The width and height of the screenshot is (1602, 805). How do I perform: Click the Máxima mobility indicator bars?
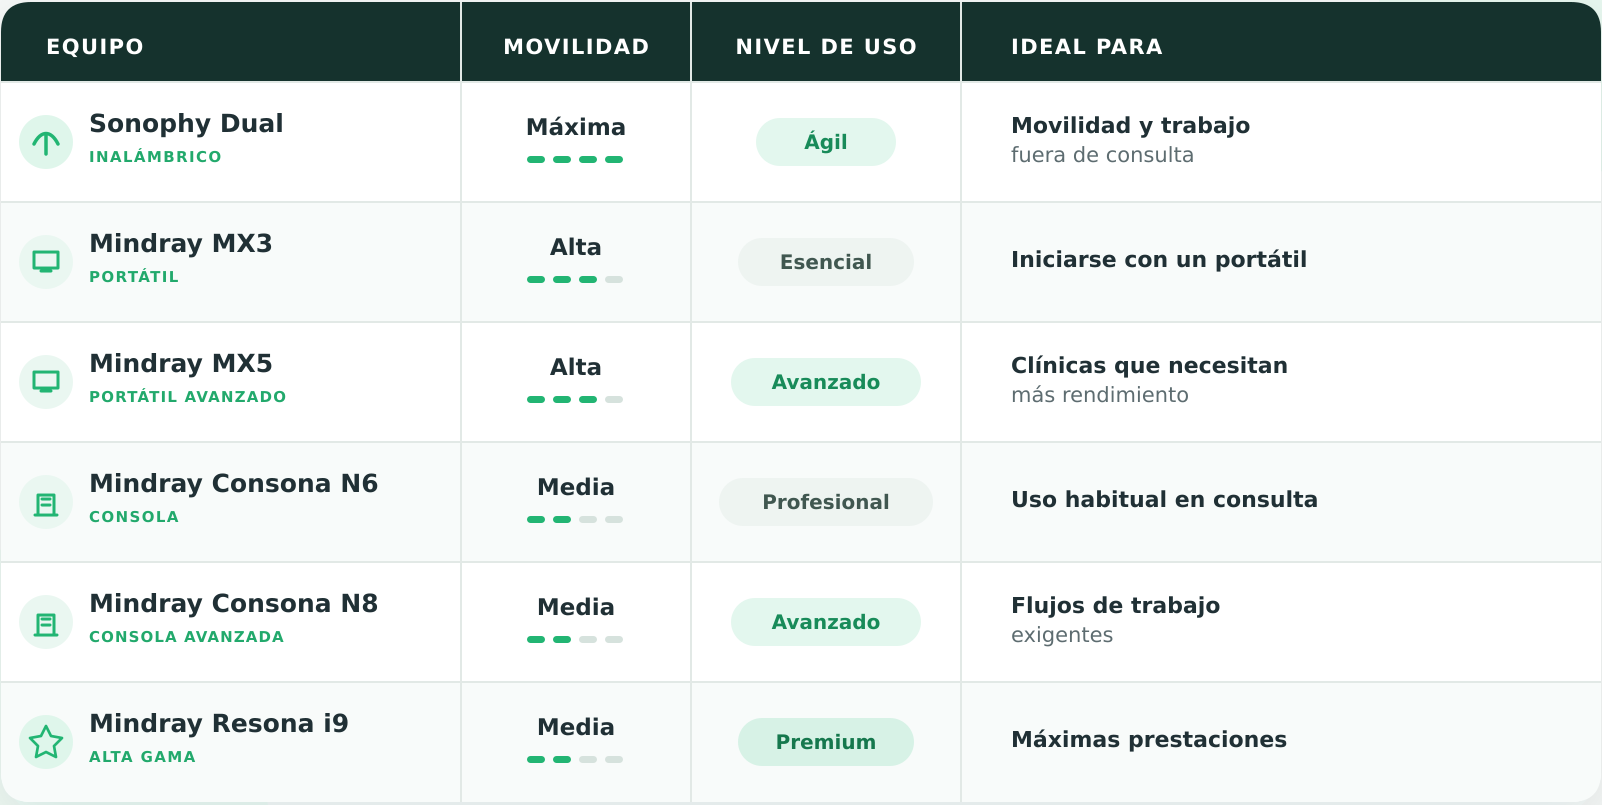point(575,159)
